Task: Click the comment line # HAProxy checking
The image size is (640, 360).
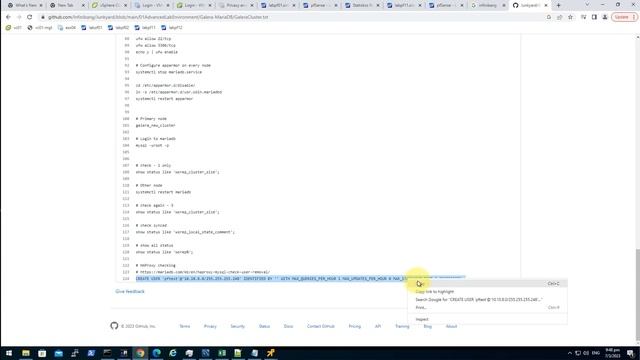Action: coord(156,265)
